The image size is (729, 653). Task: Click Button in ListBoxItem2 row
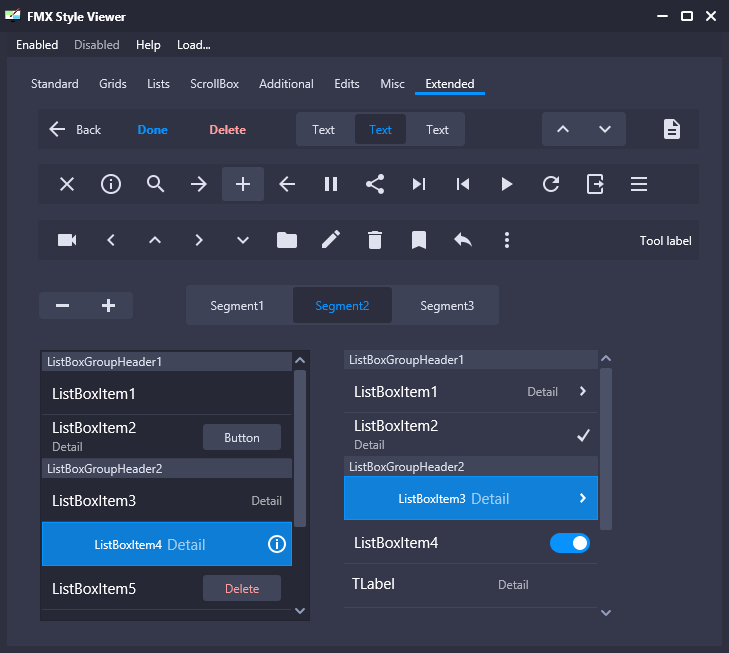(242, 437)
